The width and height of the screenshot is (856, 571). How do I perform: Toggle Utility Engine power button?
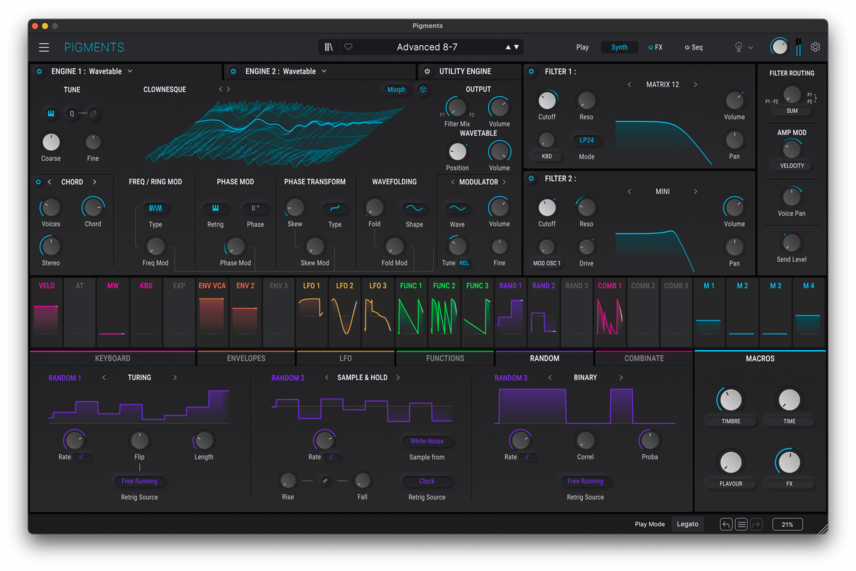click(x=427, y=72)
